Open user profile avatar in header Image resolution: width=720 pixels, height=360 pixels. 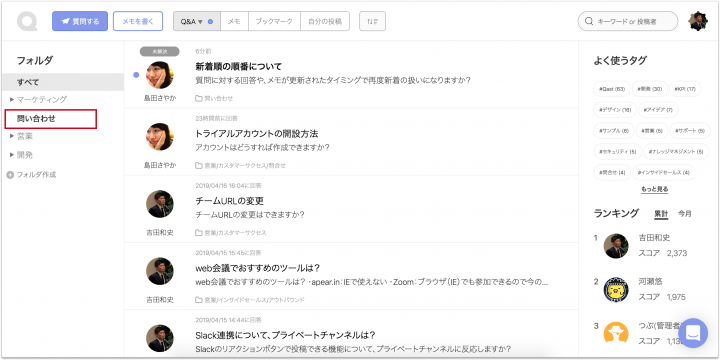pos(698,21)
